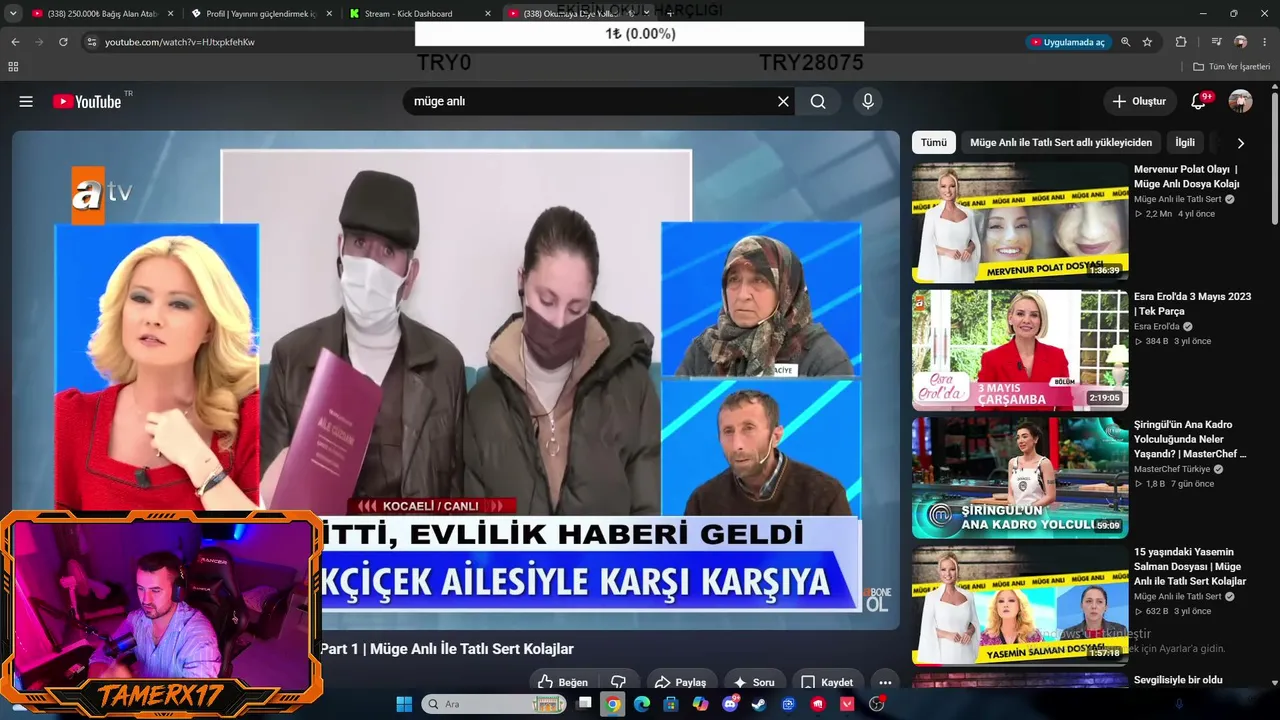The width and height of the screenshot is (1280, 720).
Task: Click Uygulamada aç button
Action: [1067, 42]
